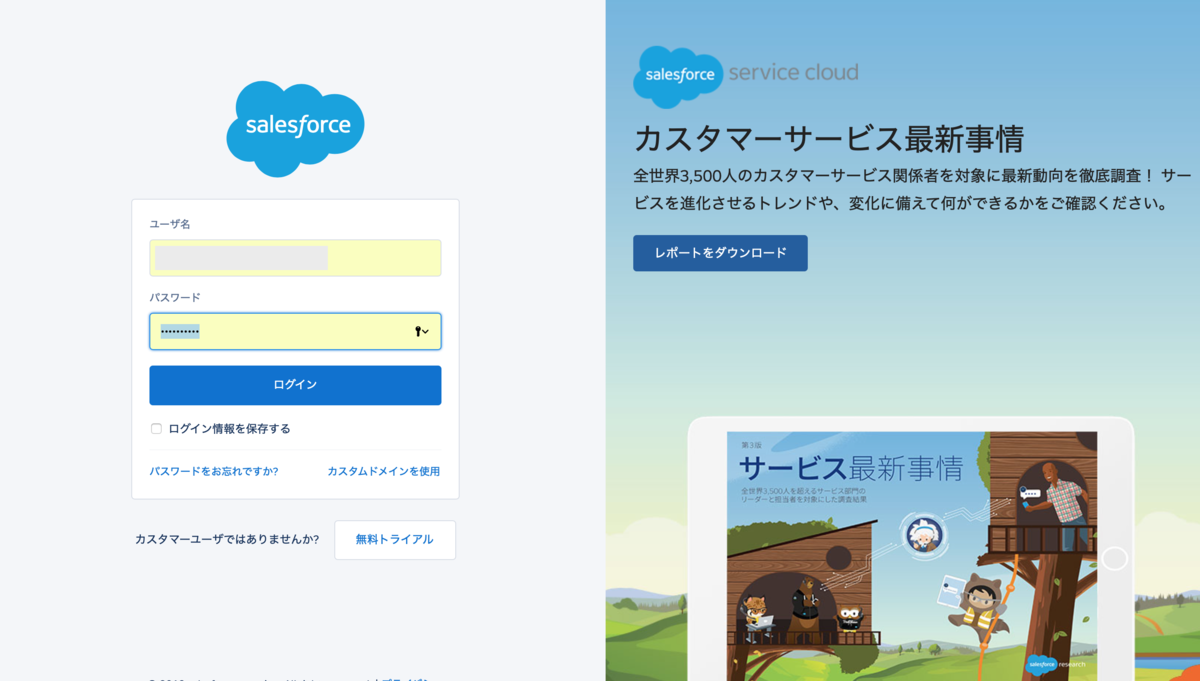Select the ユーザ名 input field
The width and height of the screenshot is (1200, 681).
point(295,258)
